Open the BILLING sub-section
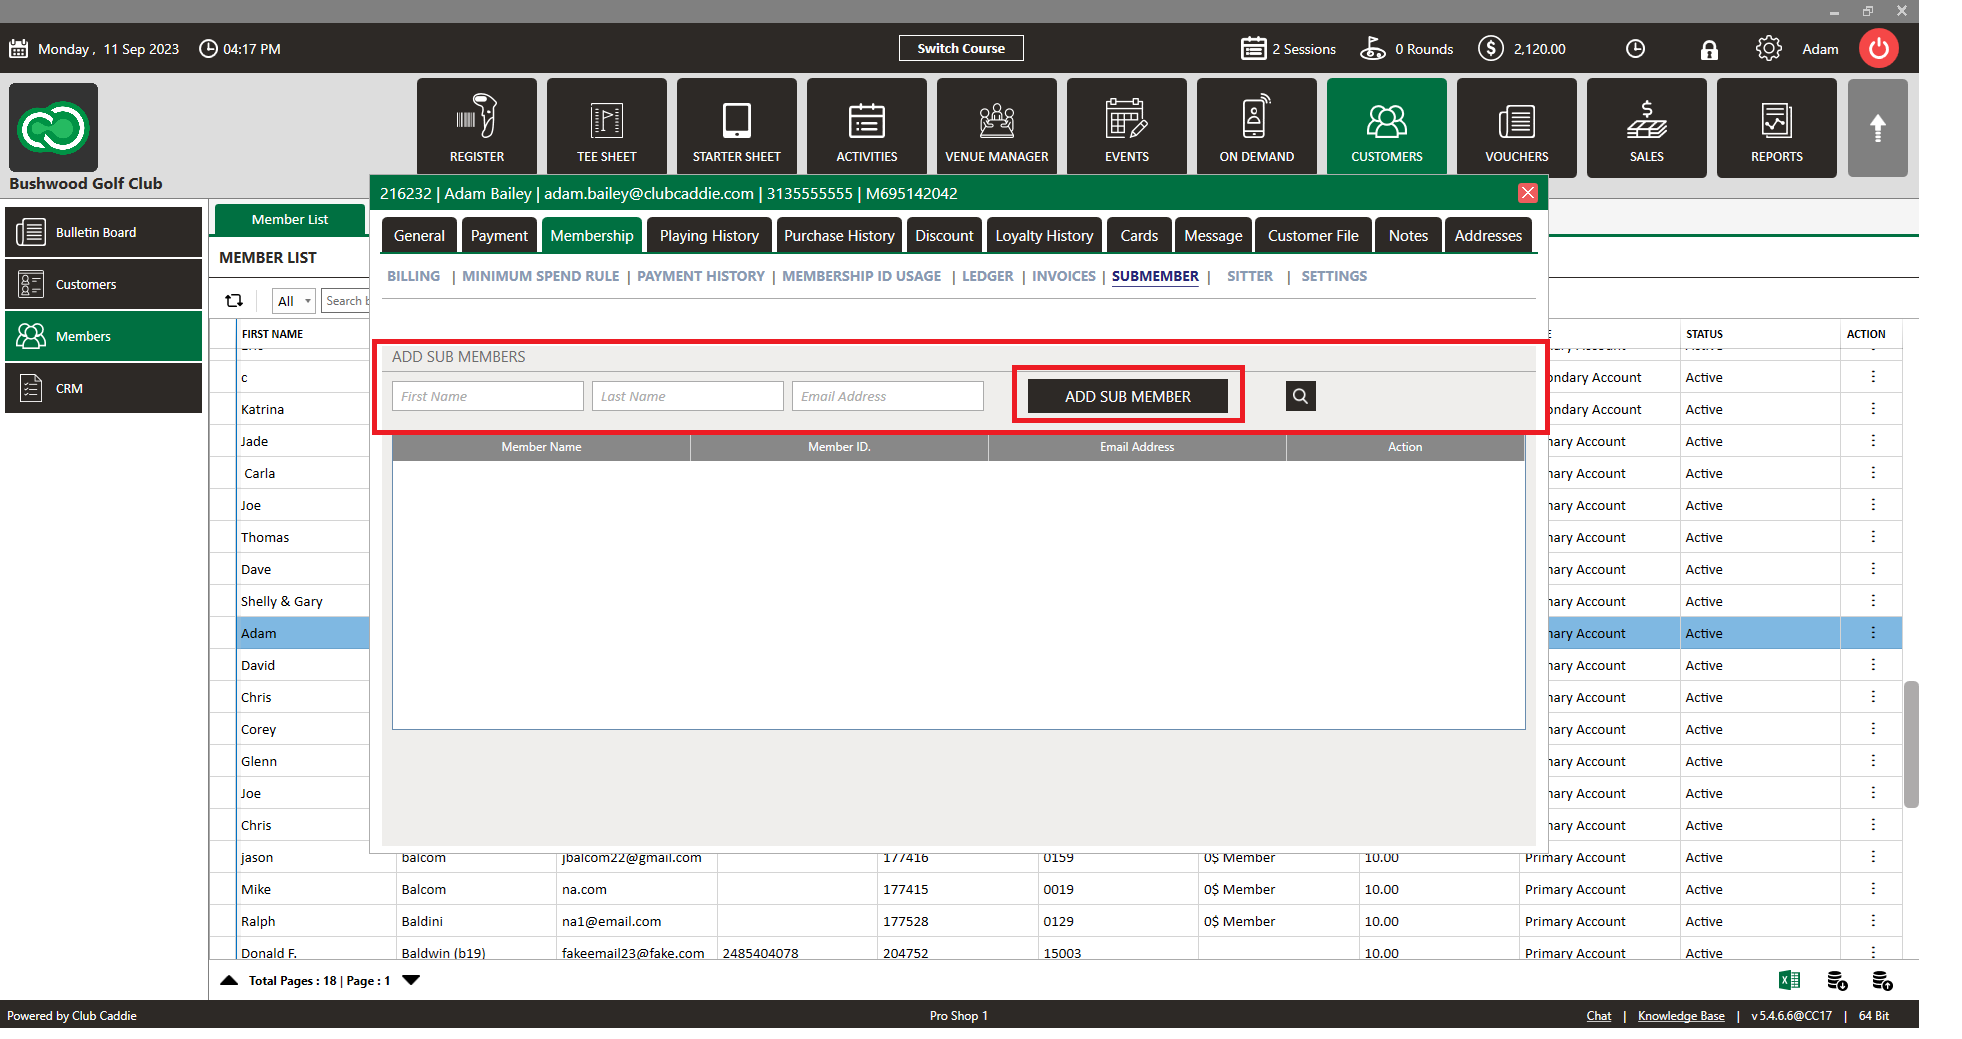This screenshot has width=1962, height=1039. coord(413,276)
